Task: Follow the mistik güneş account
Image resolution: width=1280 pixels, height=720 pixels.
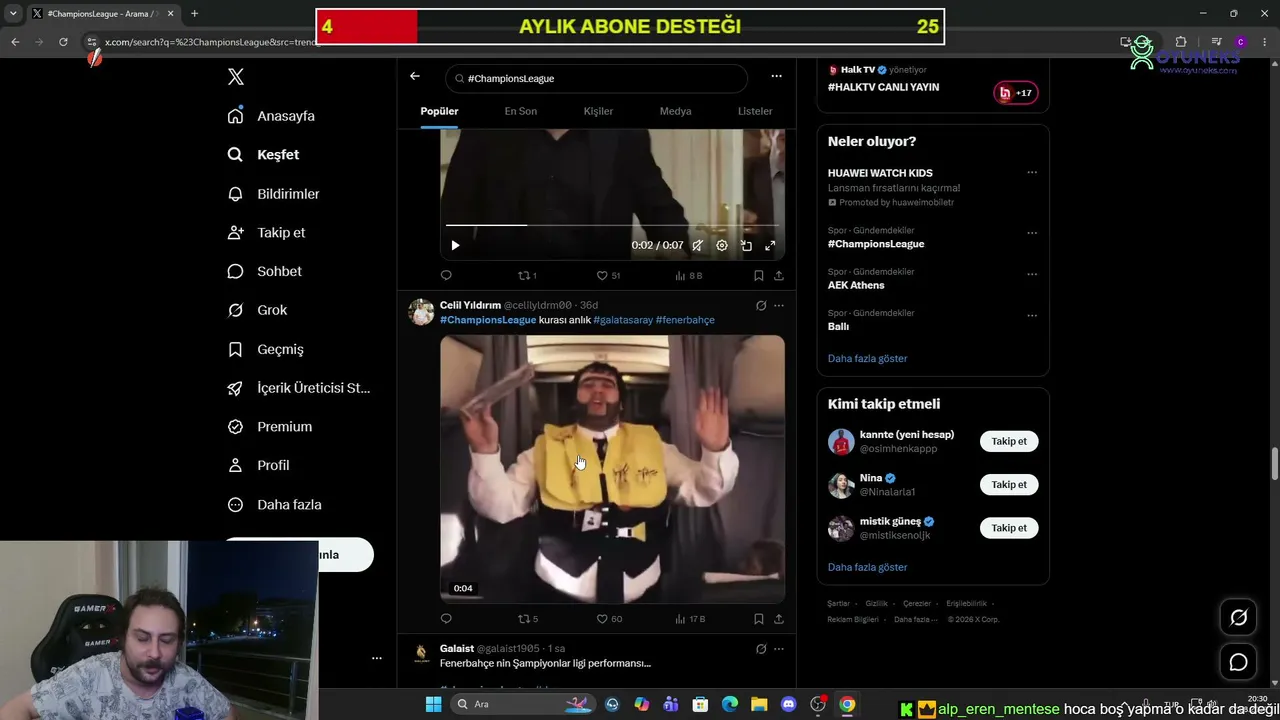Action: tap(1009, 528)
